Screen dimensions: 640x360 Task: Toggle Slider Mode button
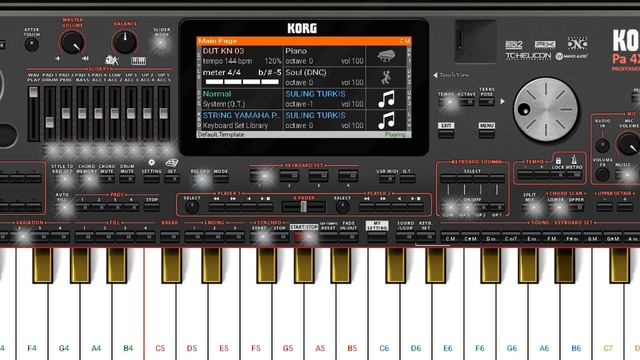tap(161, 44)
